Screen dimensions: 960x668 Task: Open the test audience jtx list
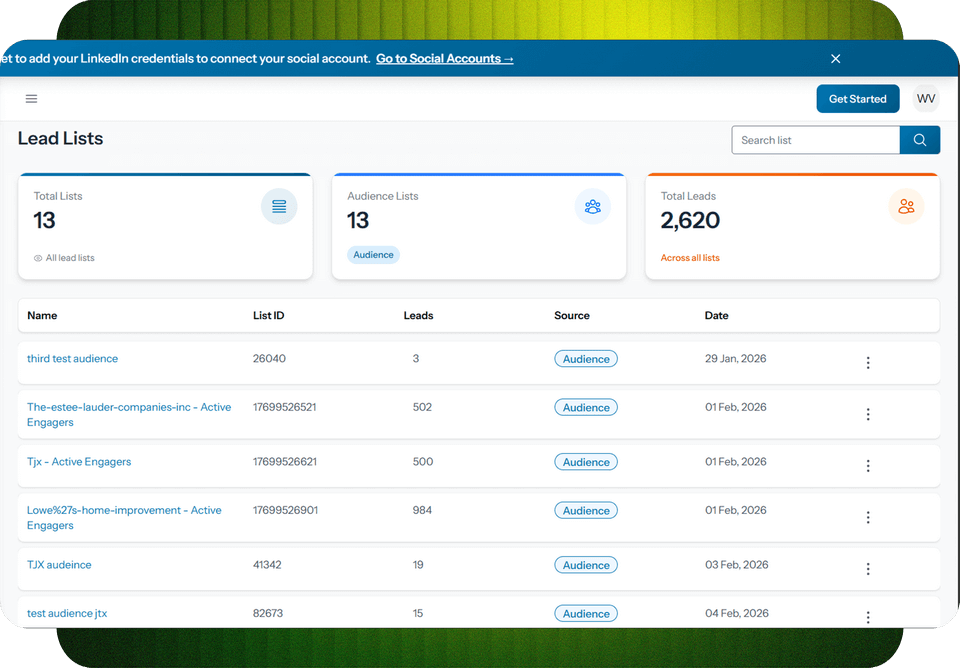(x=67, y=613)
